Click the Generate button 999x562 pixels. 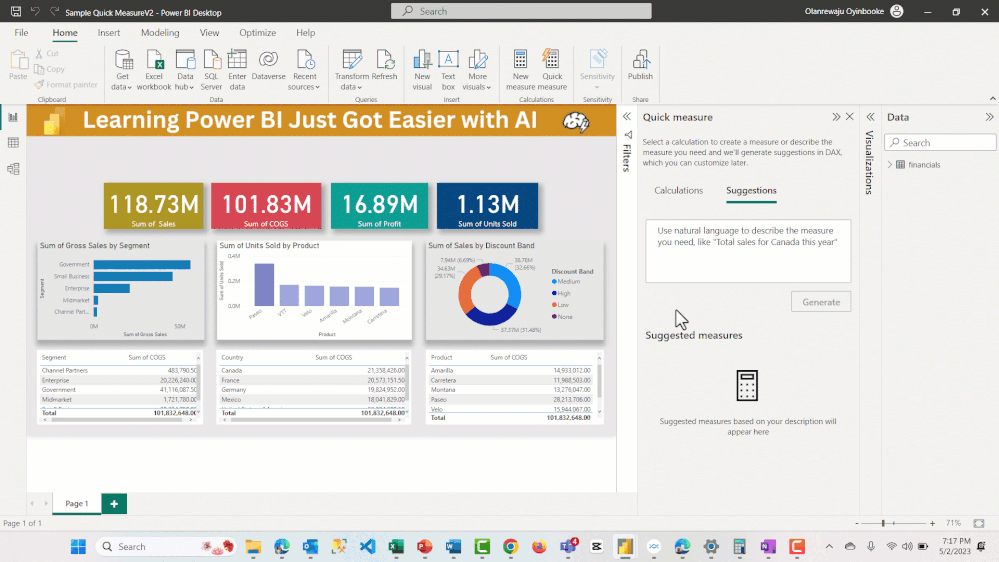821,302
